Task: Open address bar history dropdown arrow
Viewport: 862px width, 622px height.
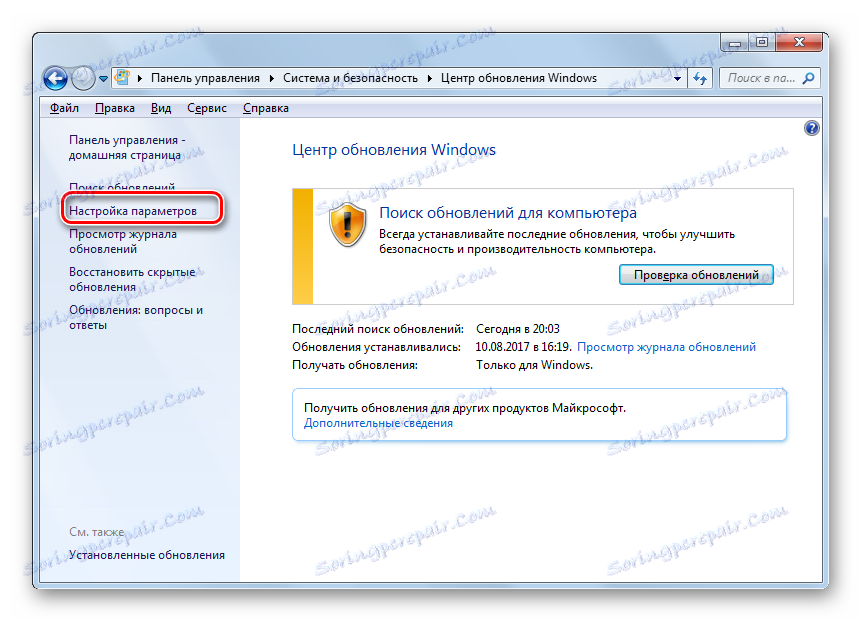Action: [677, 79]
